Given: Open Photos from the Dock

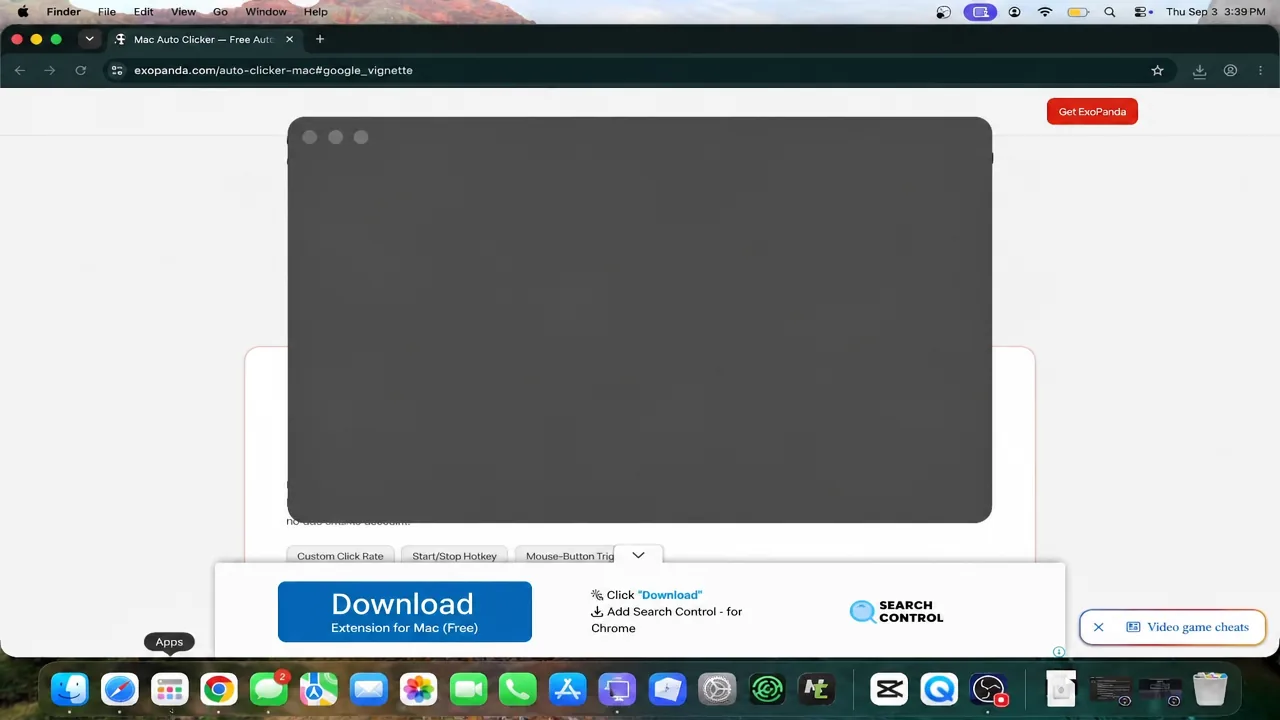Looking at the screenshot, I should (x=418, y=689).
